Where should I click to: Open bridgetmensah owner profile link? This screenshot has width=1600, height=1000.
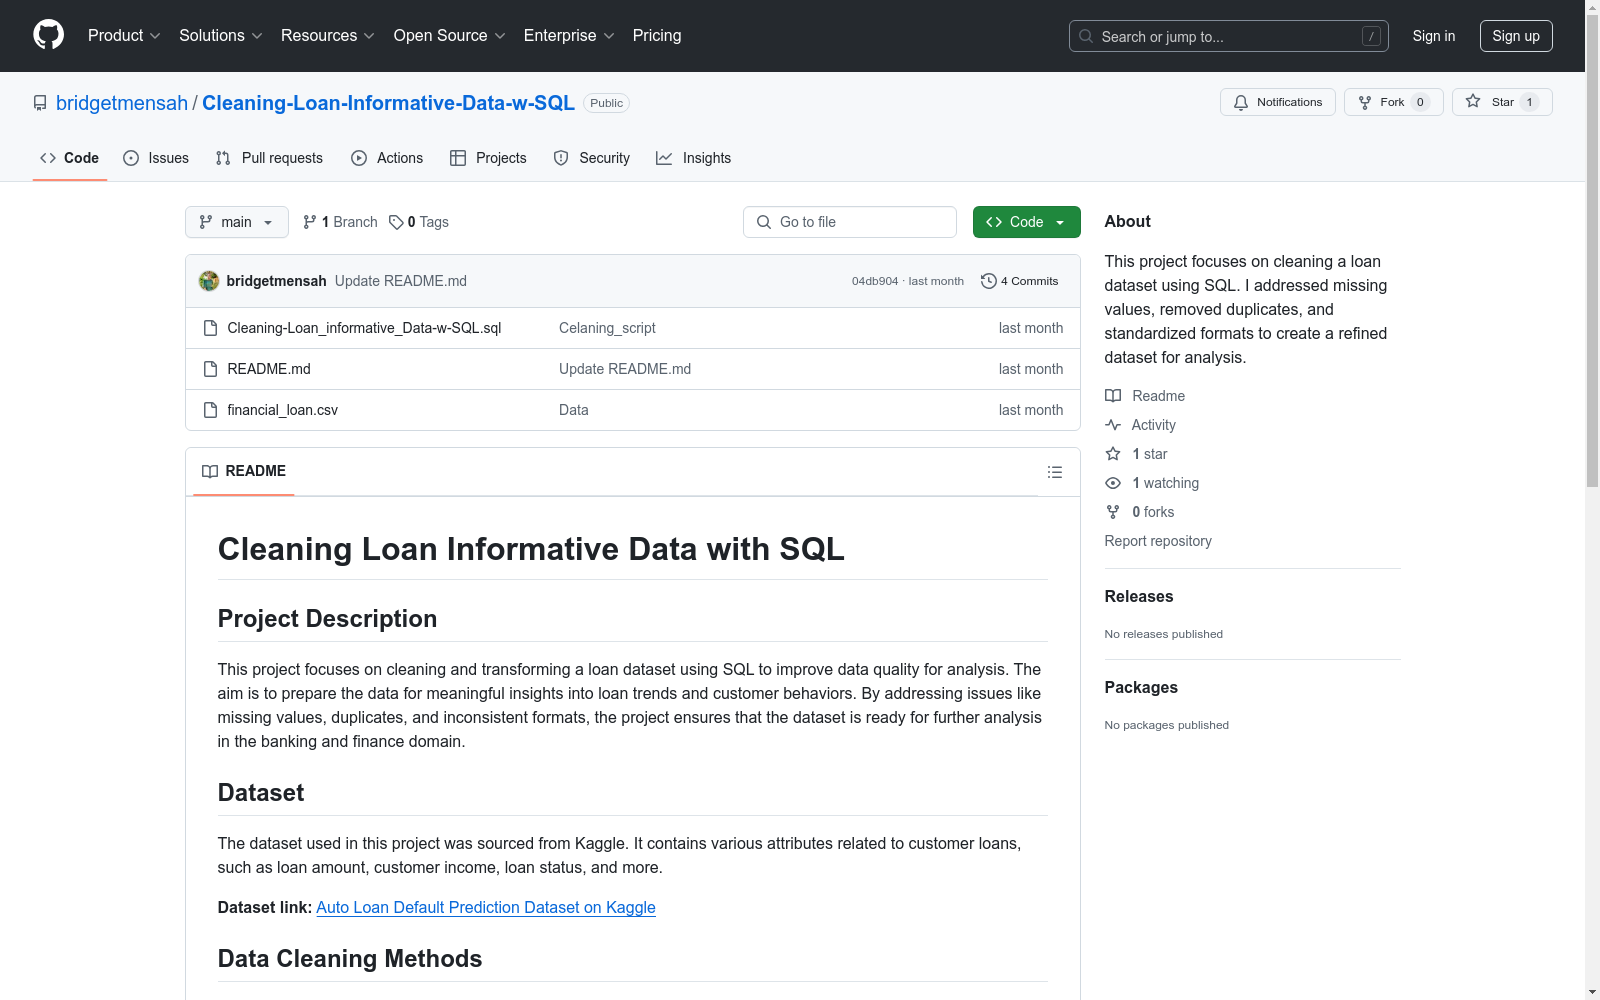[122, 103]
